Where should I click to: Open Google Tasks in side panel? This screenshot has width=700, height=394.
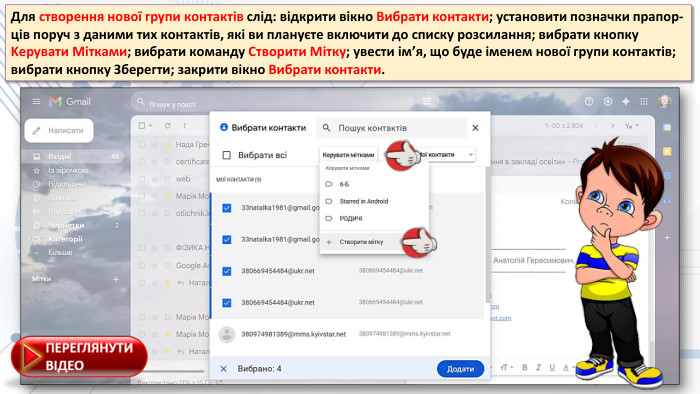click(667, 175)
